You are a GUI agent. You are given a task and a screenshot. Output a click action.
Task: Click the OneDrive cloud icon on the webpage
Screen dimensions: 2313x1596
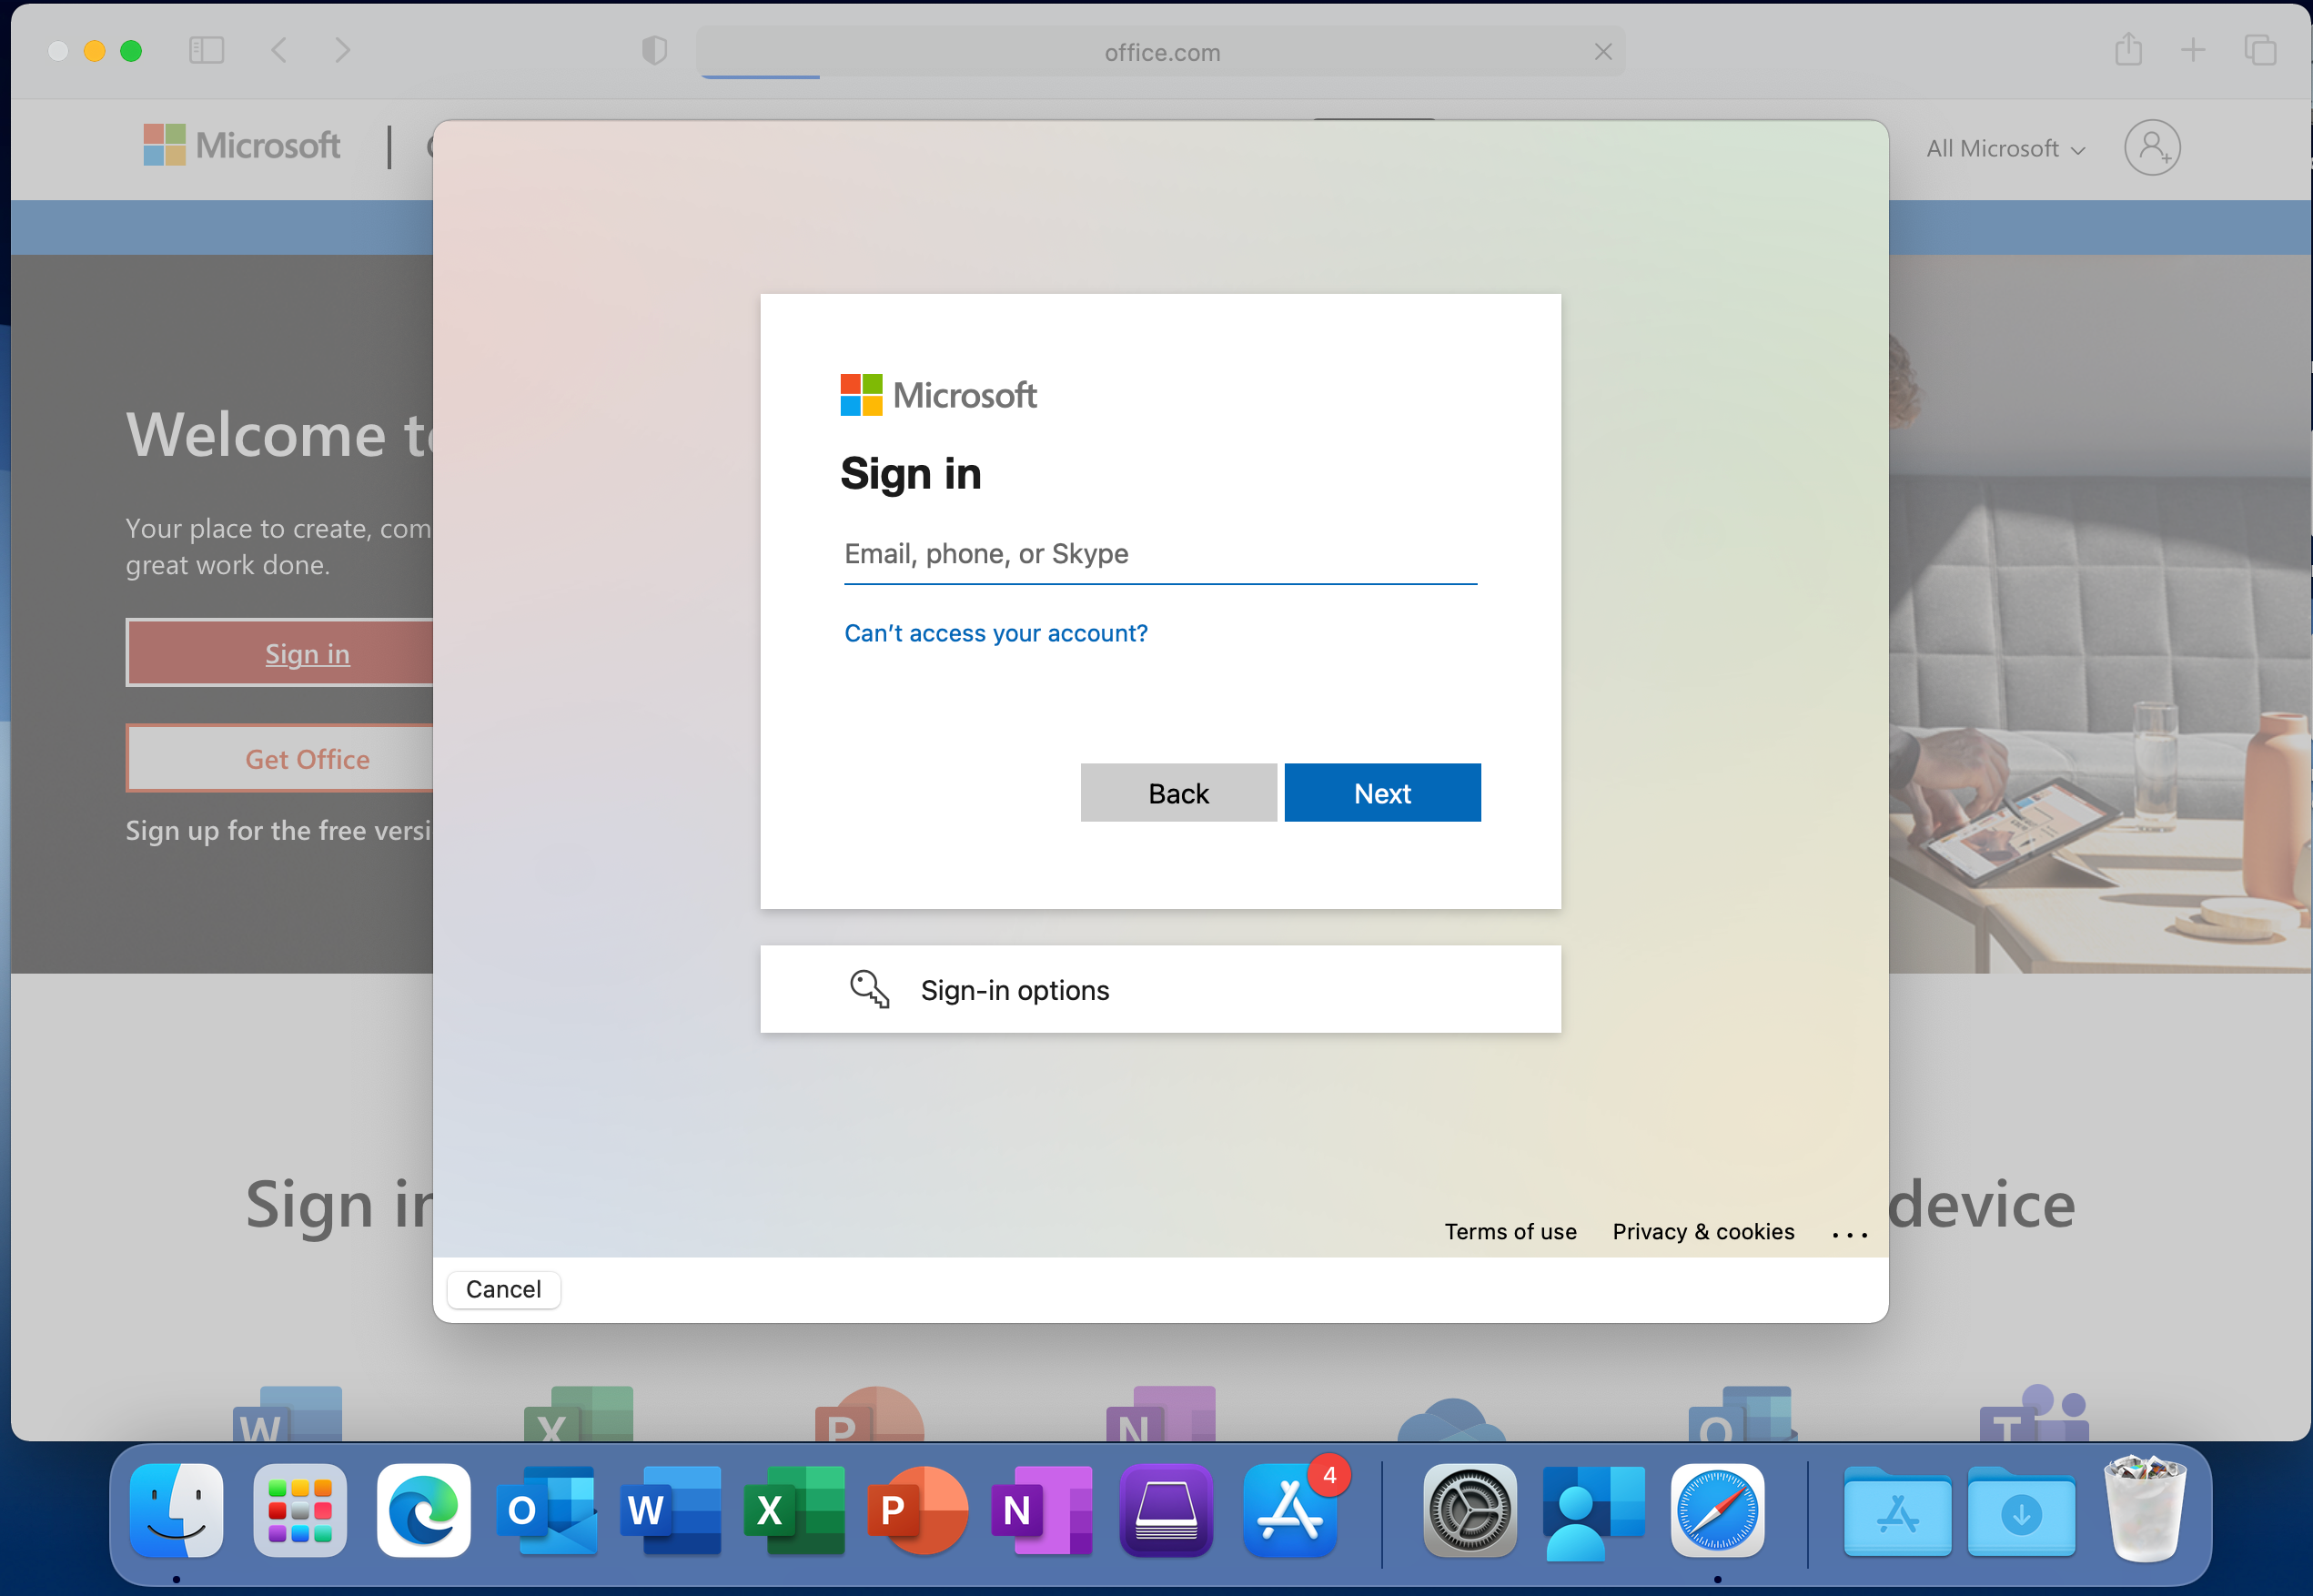pyautogui.click(x=1451, y=1420)
